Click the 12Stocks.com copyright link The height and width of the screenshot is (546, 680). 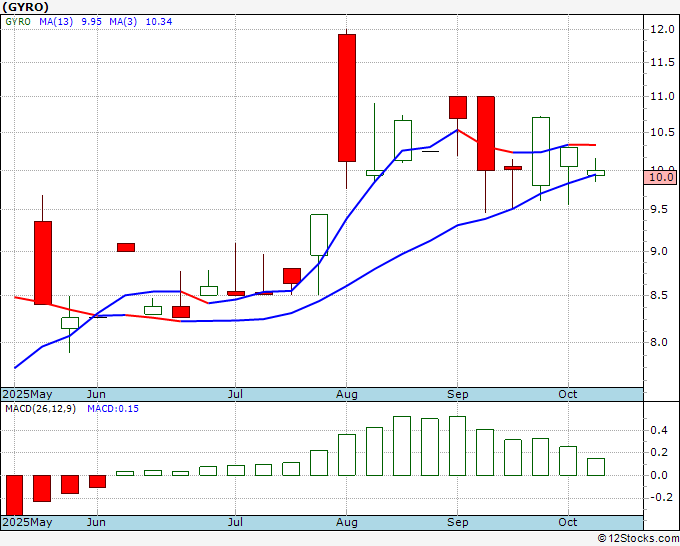[638, 539]
